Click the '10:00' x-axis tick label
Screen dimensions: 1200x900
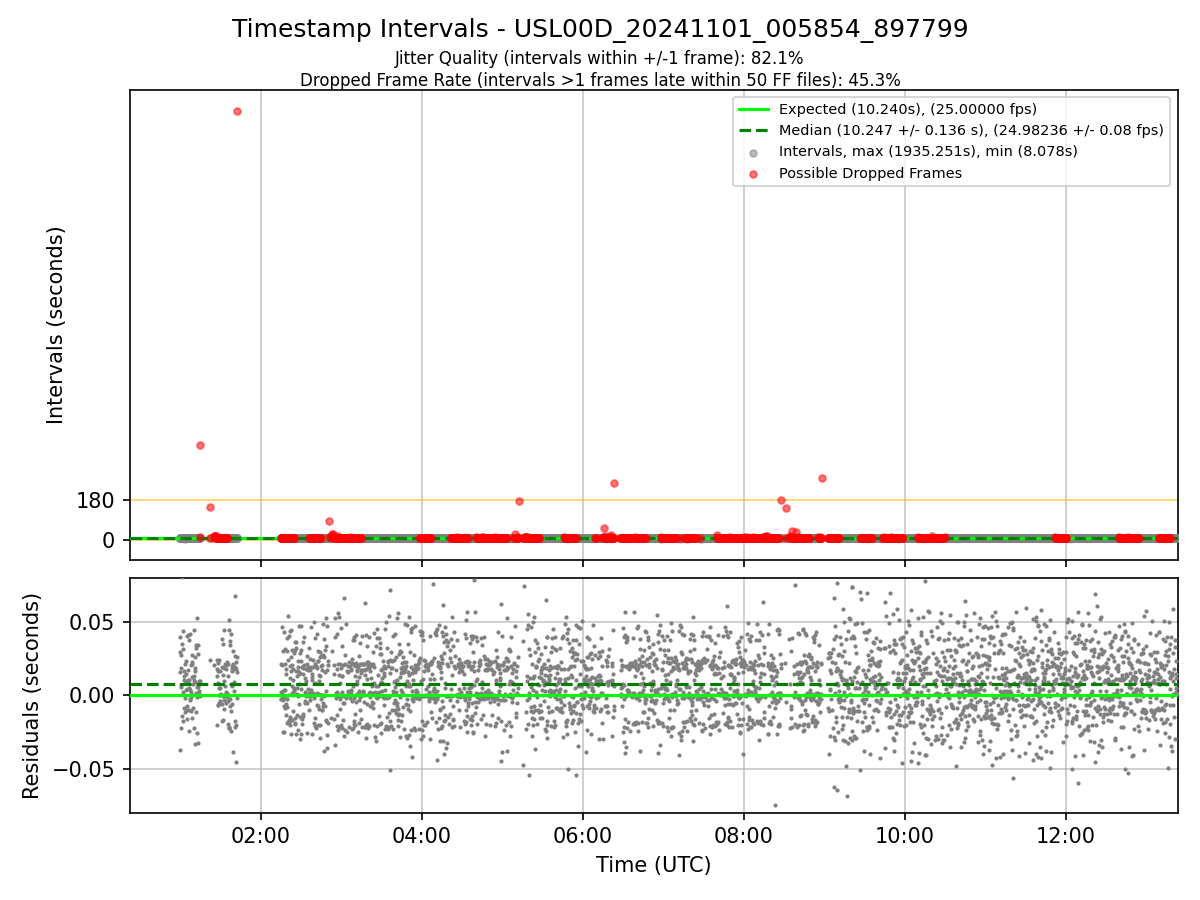tap(905, 836)
